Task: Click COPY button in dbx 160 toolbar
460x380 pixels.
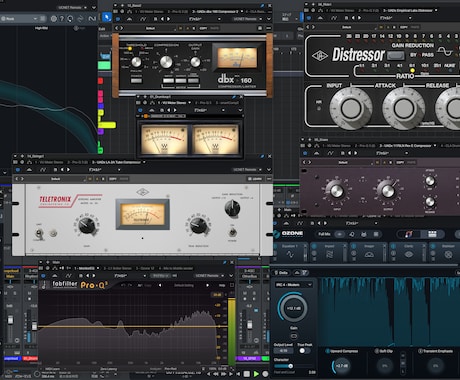Action: (x=203, y=28)
